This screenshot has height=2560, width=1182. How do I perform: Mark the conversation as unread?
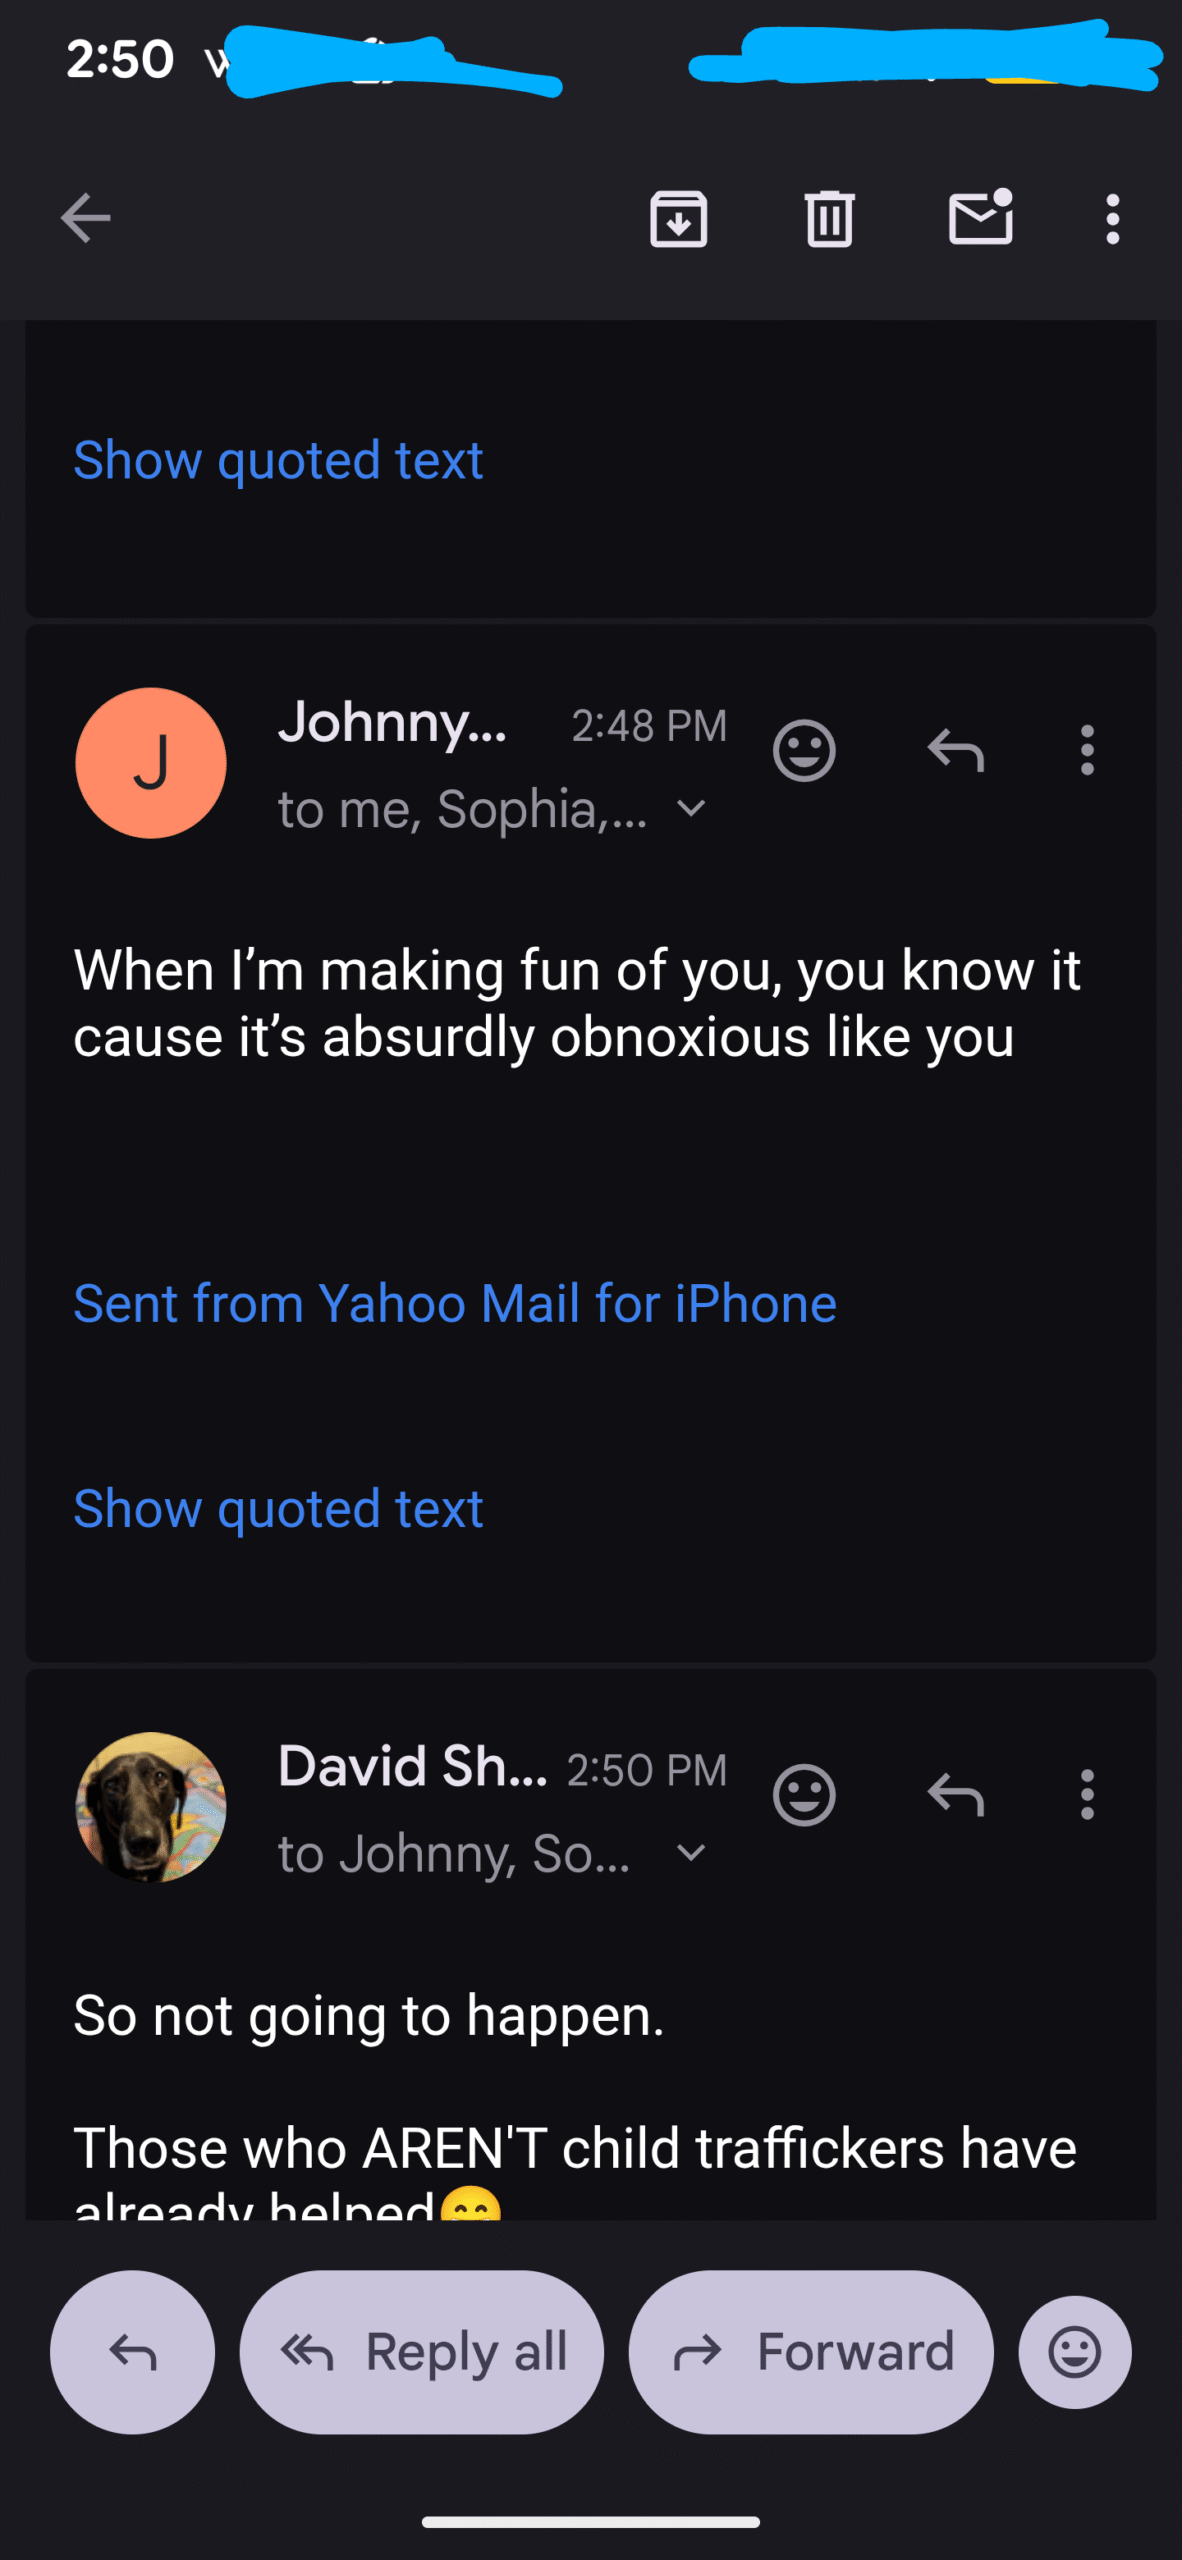[x=980, y=216]
